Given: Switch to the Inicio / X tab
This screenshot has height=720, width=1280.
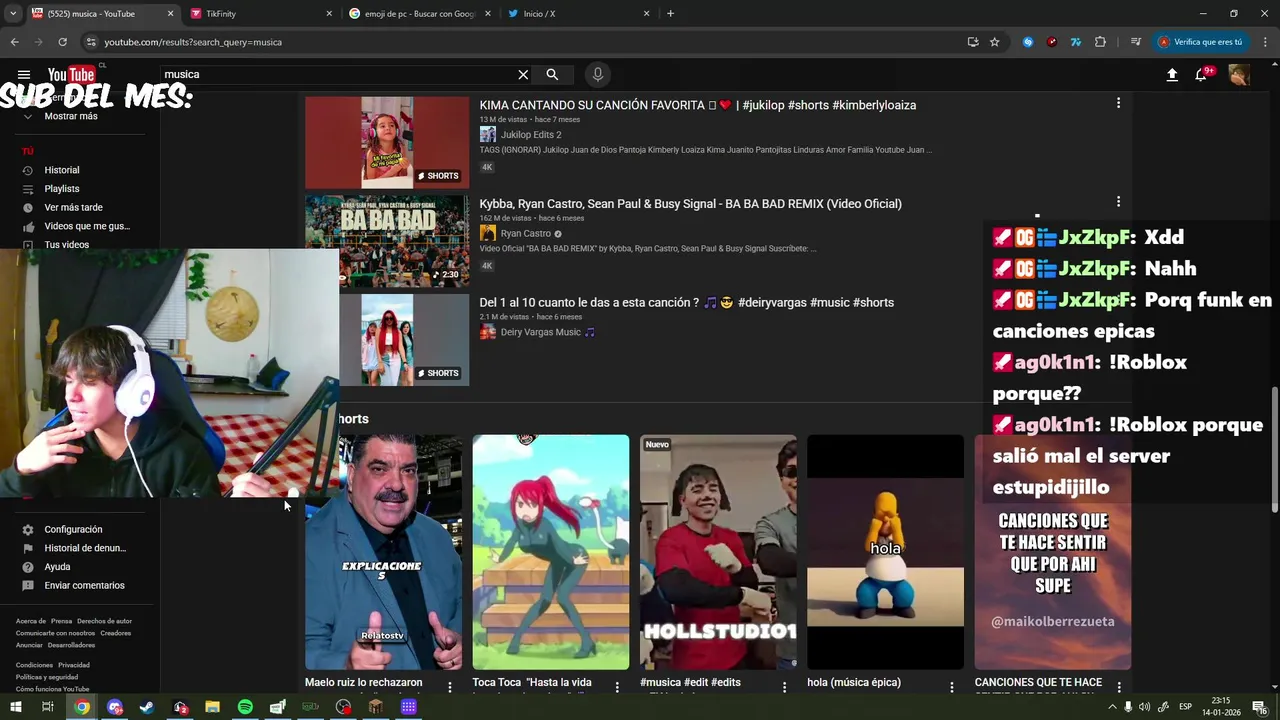Looking at the screenshot, I should (x=578, y=14).
